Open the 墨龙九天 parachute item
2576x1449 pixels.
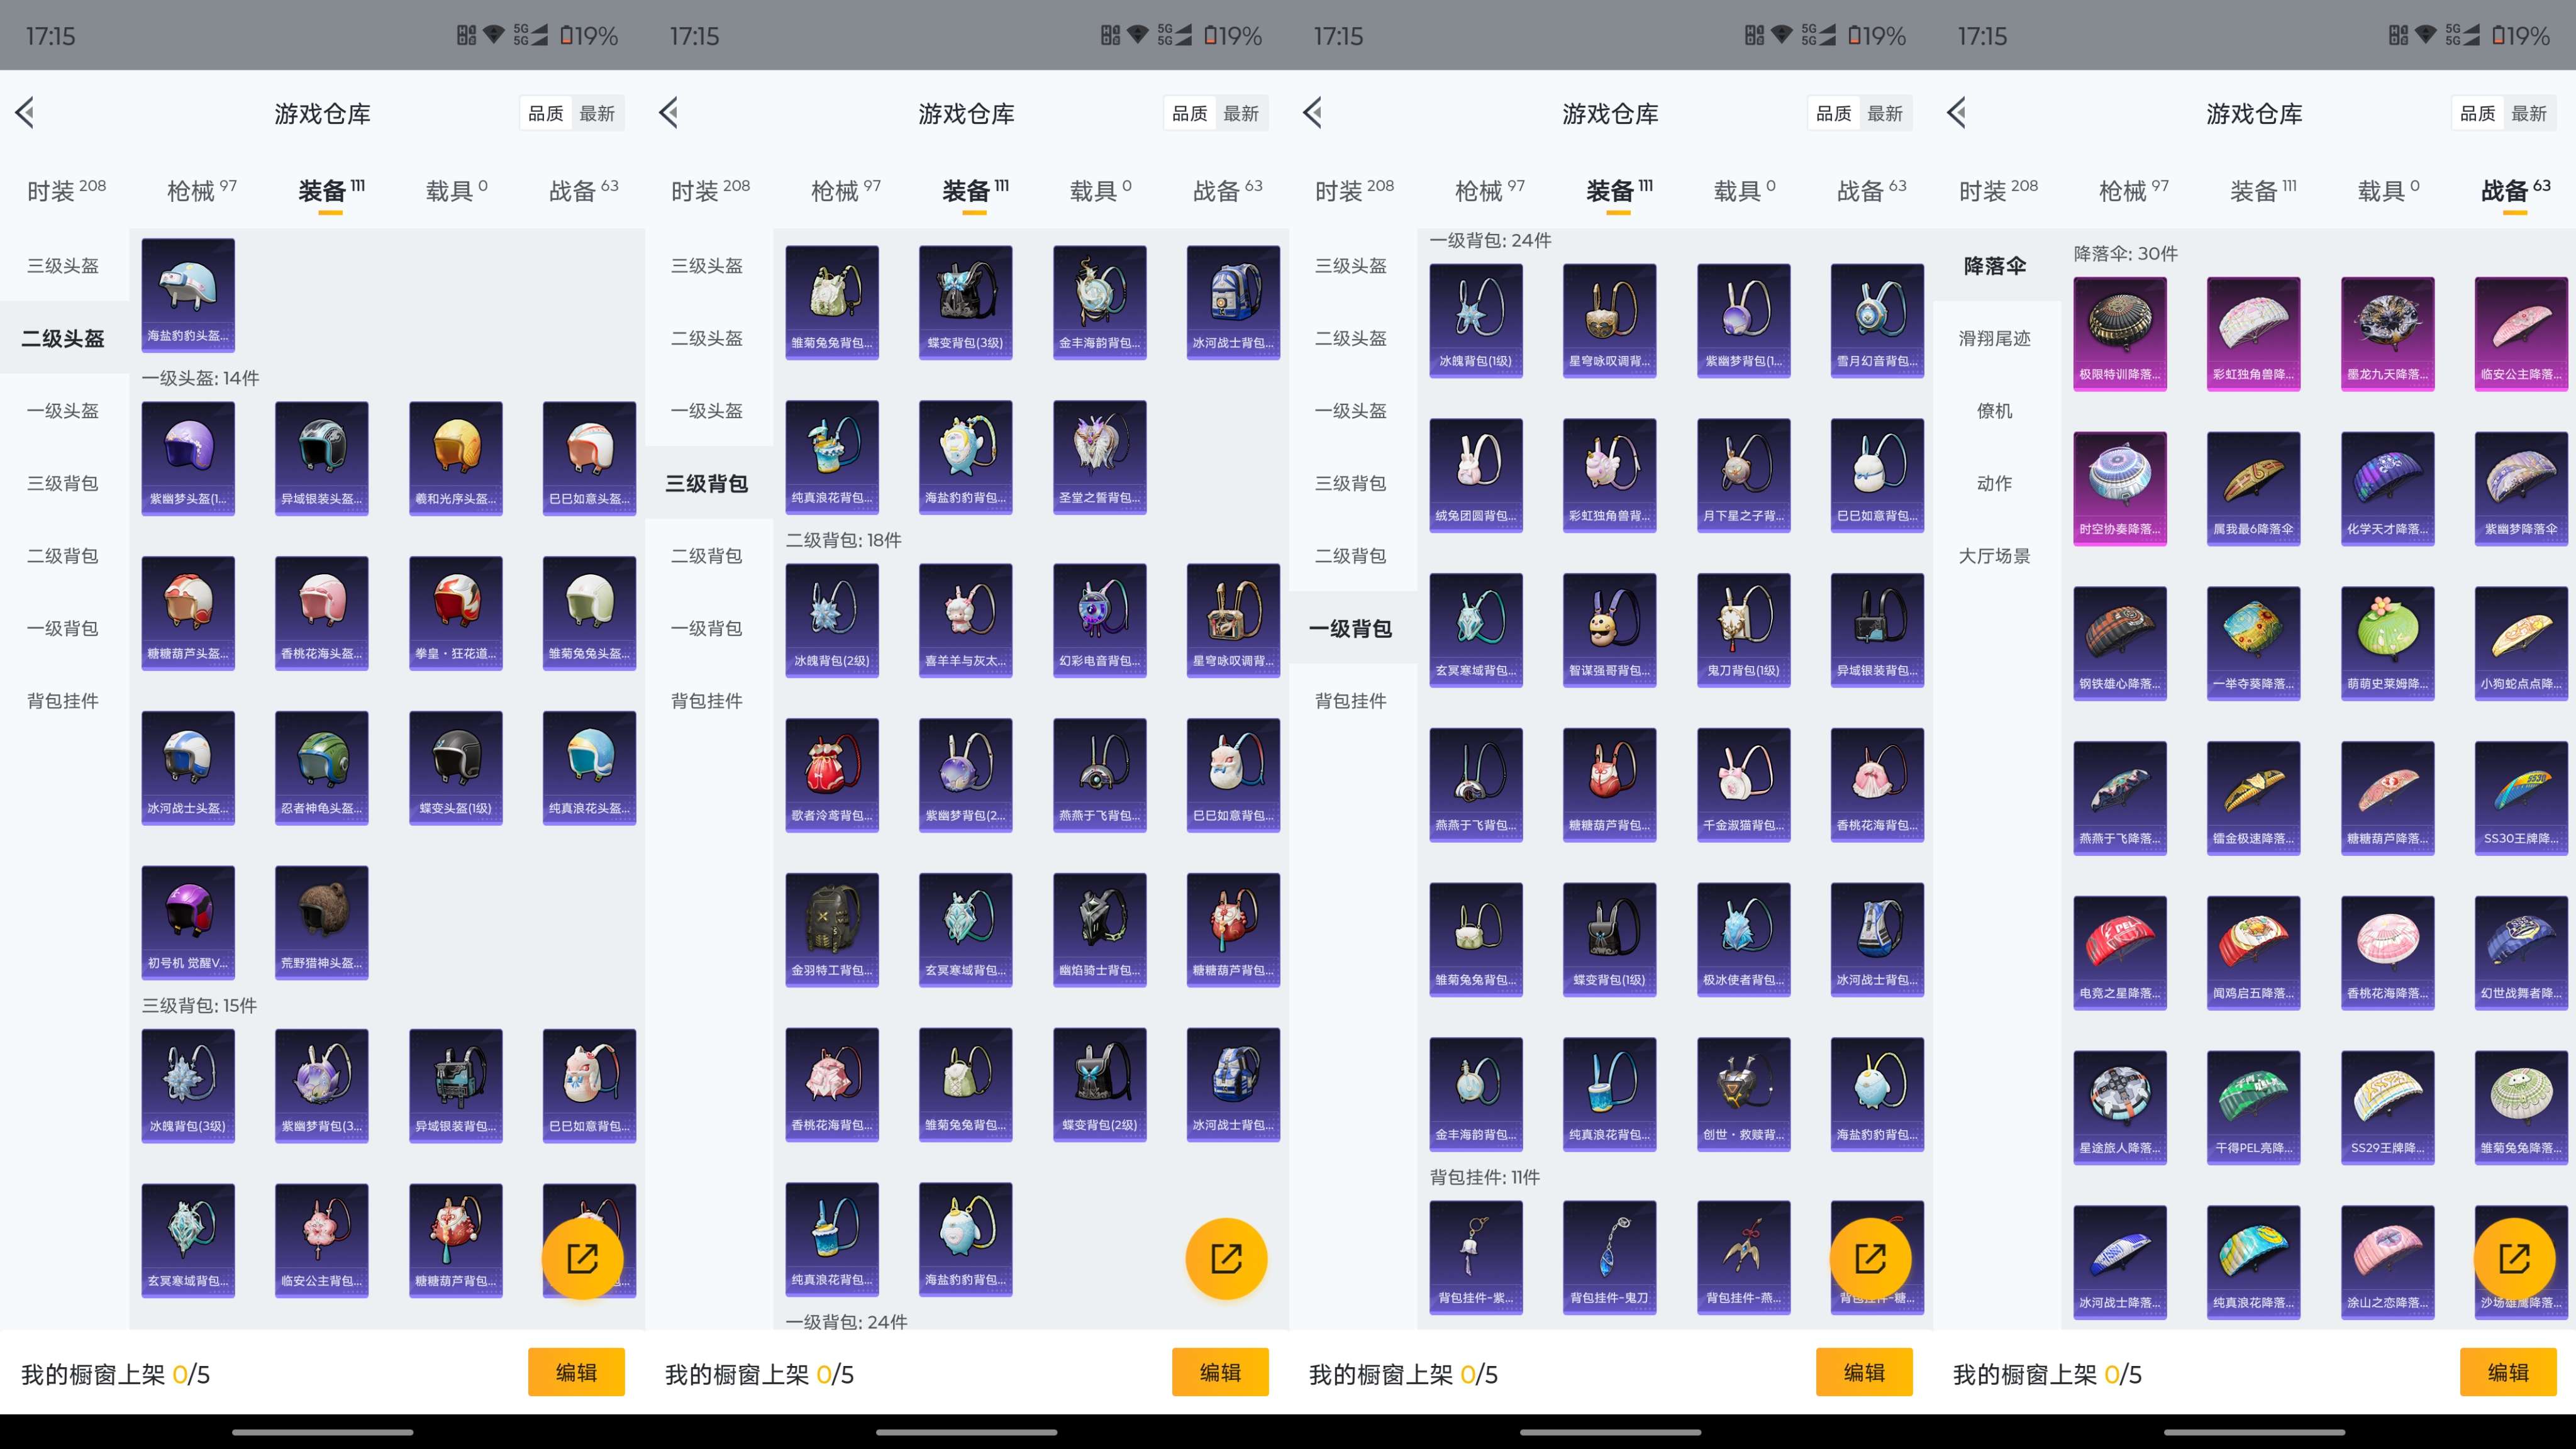[x=2388, y=334]
